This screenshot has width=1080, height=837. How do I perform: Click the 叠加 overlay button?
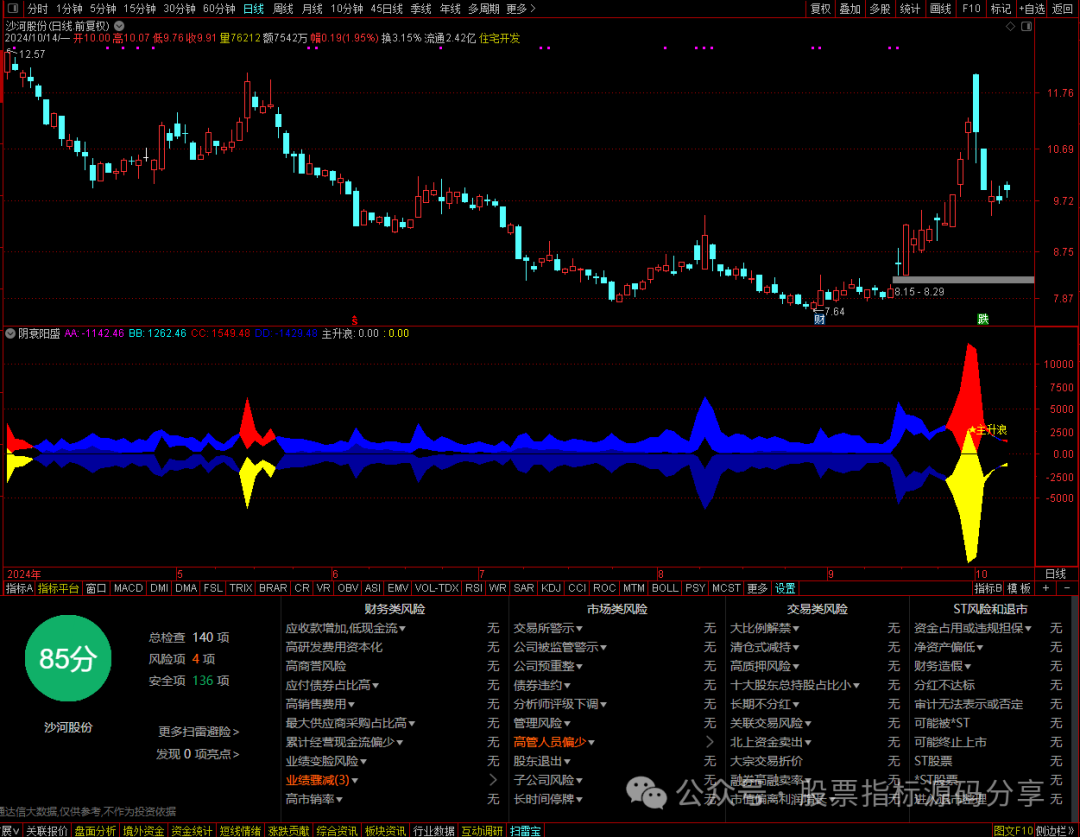coord(850,8)
